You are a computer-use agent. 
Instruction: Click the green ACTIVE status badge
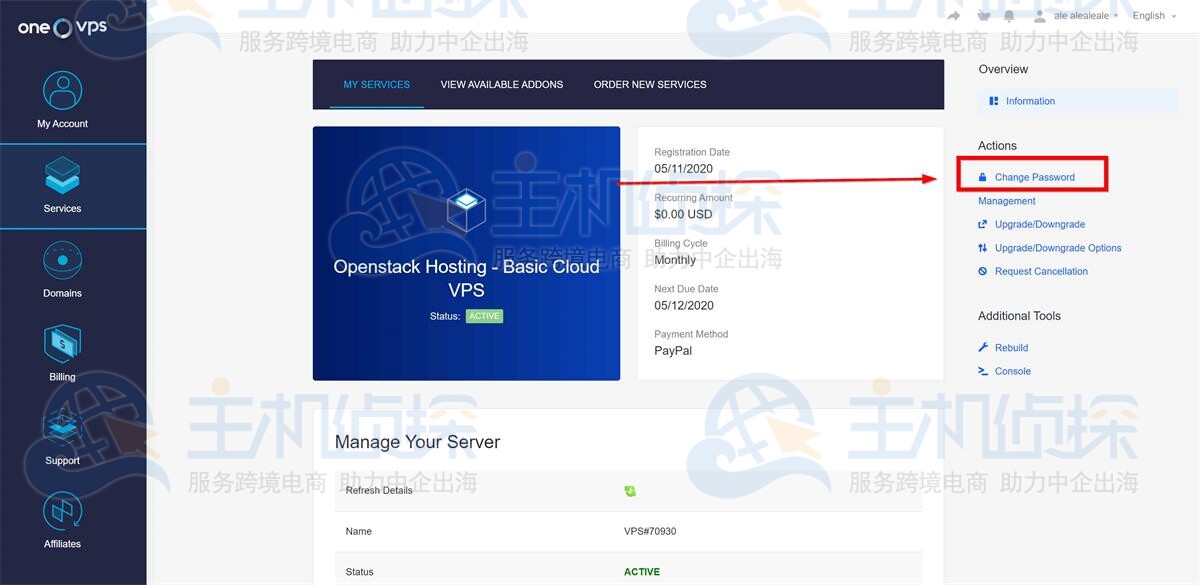pyautogui.click(x=484, y=315)
